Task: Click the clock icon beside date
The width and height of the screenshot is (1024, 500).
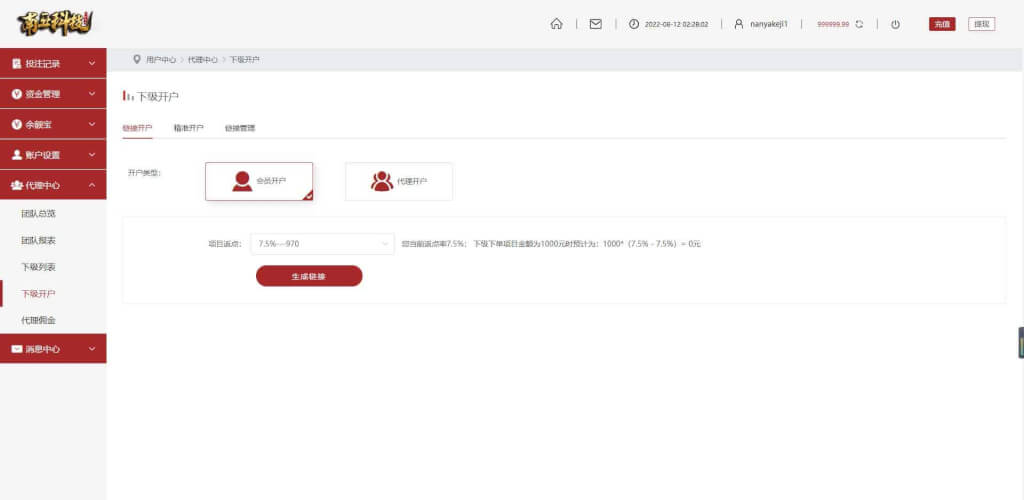Action: (634, 24)
